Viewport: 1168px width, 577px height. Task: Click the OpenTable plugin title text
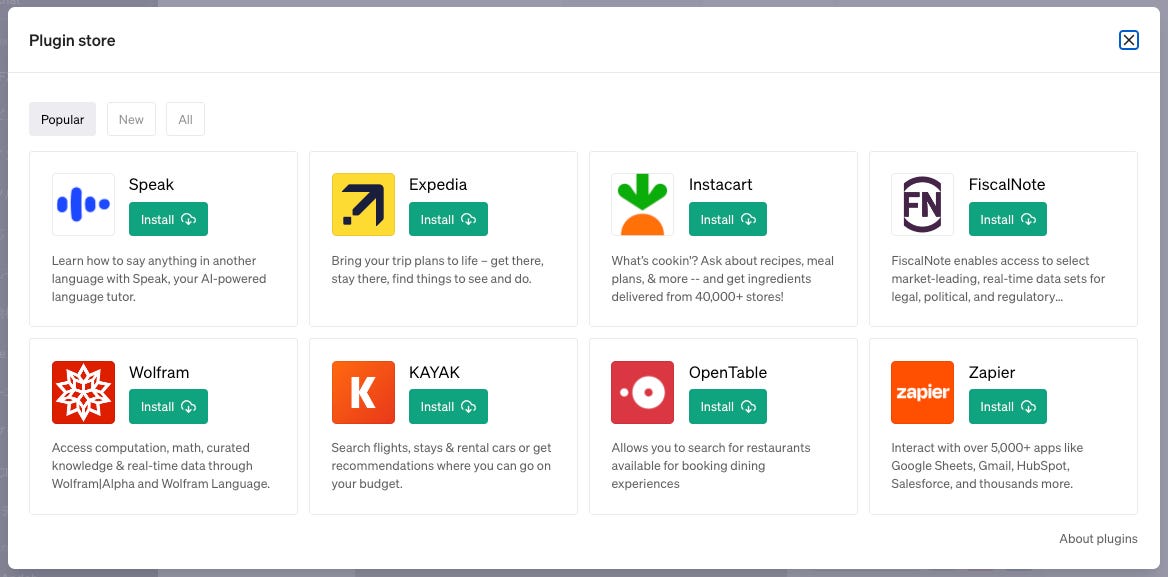[728, 372]
